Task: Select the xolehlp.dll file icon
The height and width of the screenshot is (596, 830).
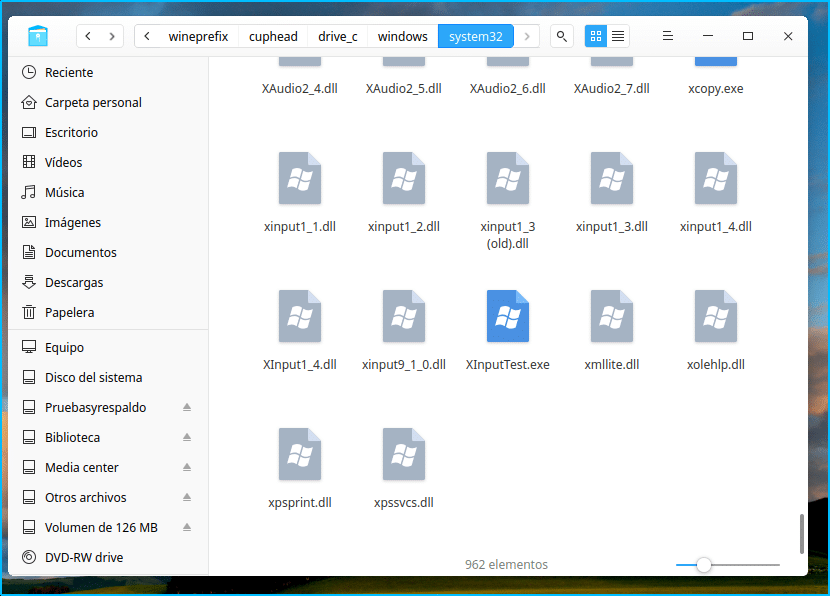Action: coord(716,316)
